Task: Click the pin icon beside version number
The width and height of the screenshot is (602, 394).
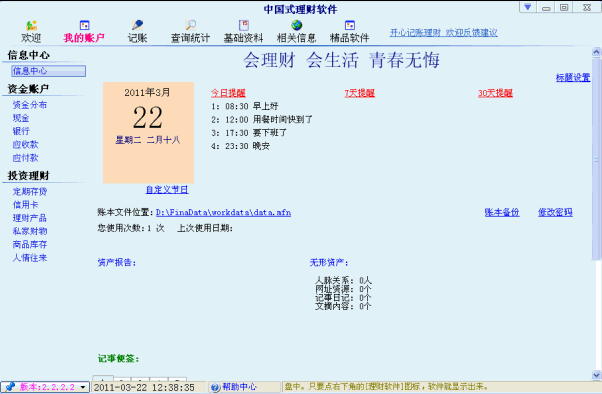Action: pyautogui.click(x=10, y=387)
